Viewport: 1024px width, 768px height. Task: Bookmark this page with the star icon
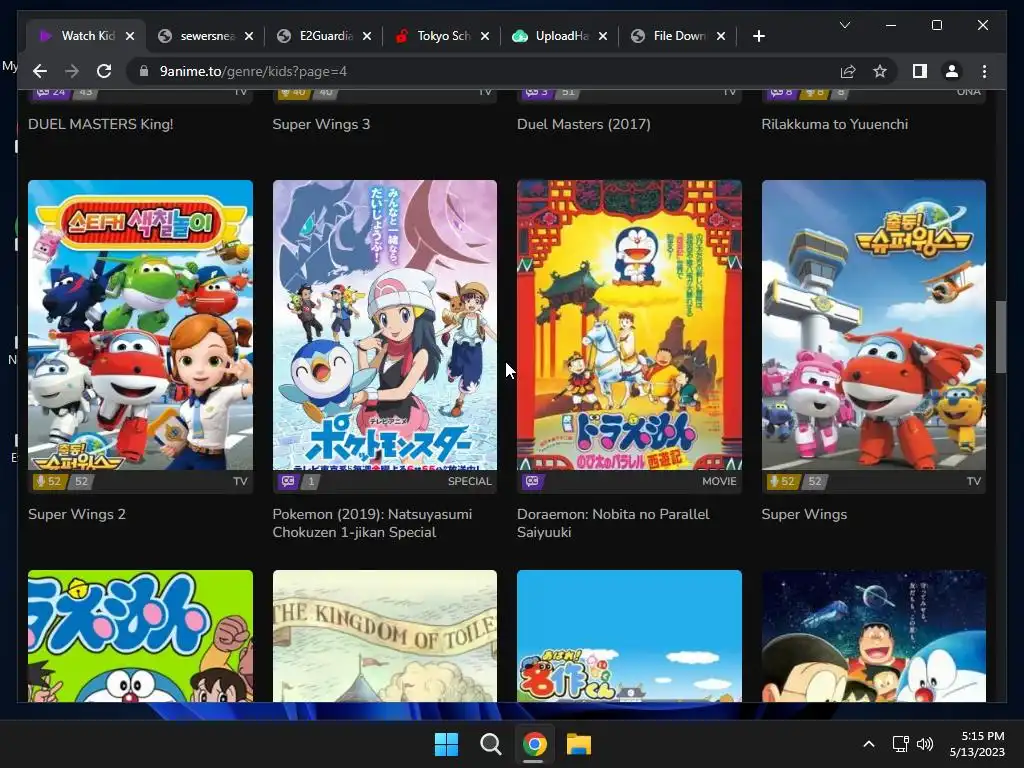click(x=880, y=71)
